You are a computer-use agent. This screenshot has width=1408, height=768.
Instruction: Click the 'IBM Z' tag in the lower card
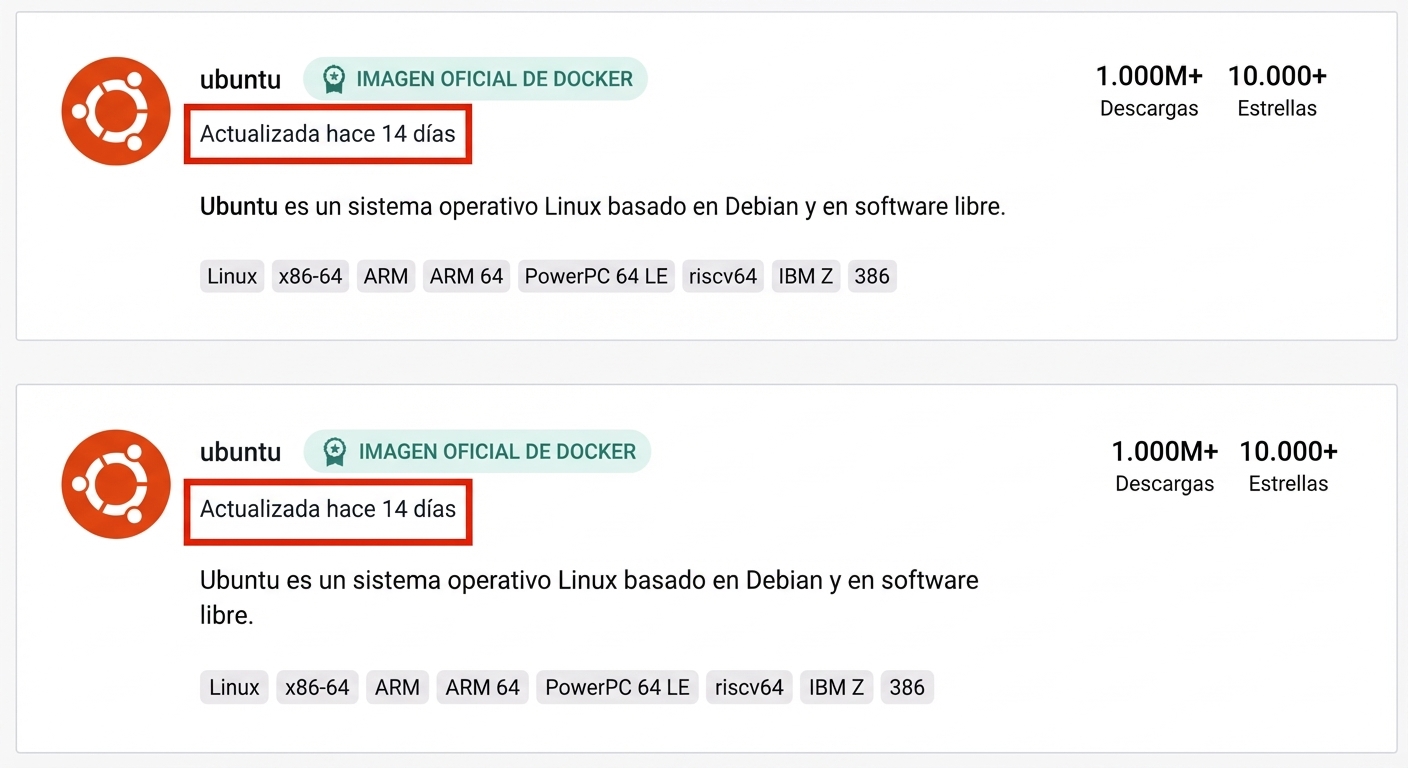[836, 687]
